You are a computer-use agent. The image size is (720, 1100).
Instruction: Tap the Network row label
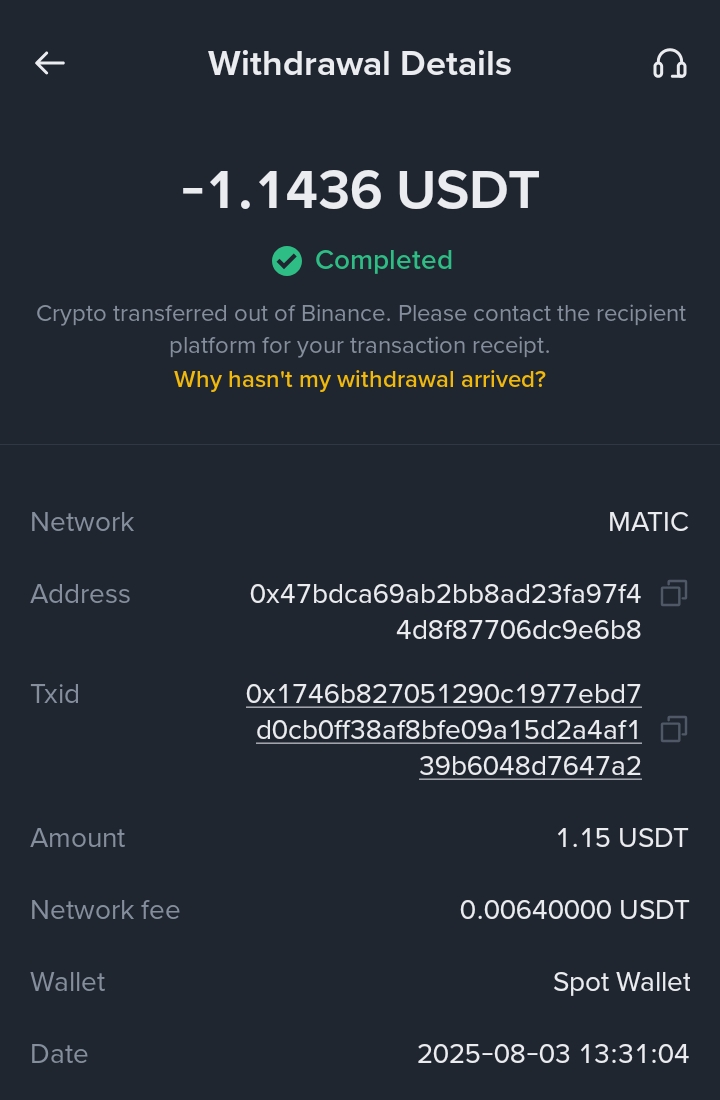[x=82, y=522]
